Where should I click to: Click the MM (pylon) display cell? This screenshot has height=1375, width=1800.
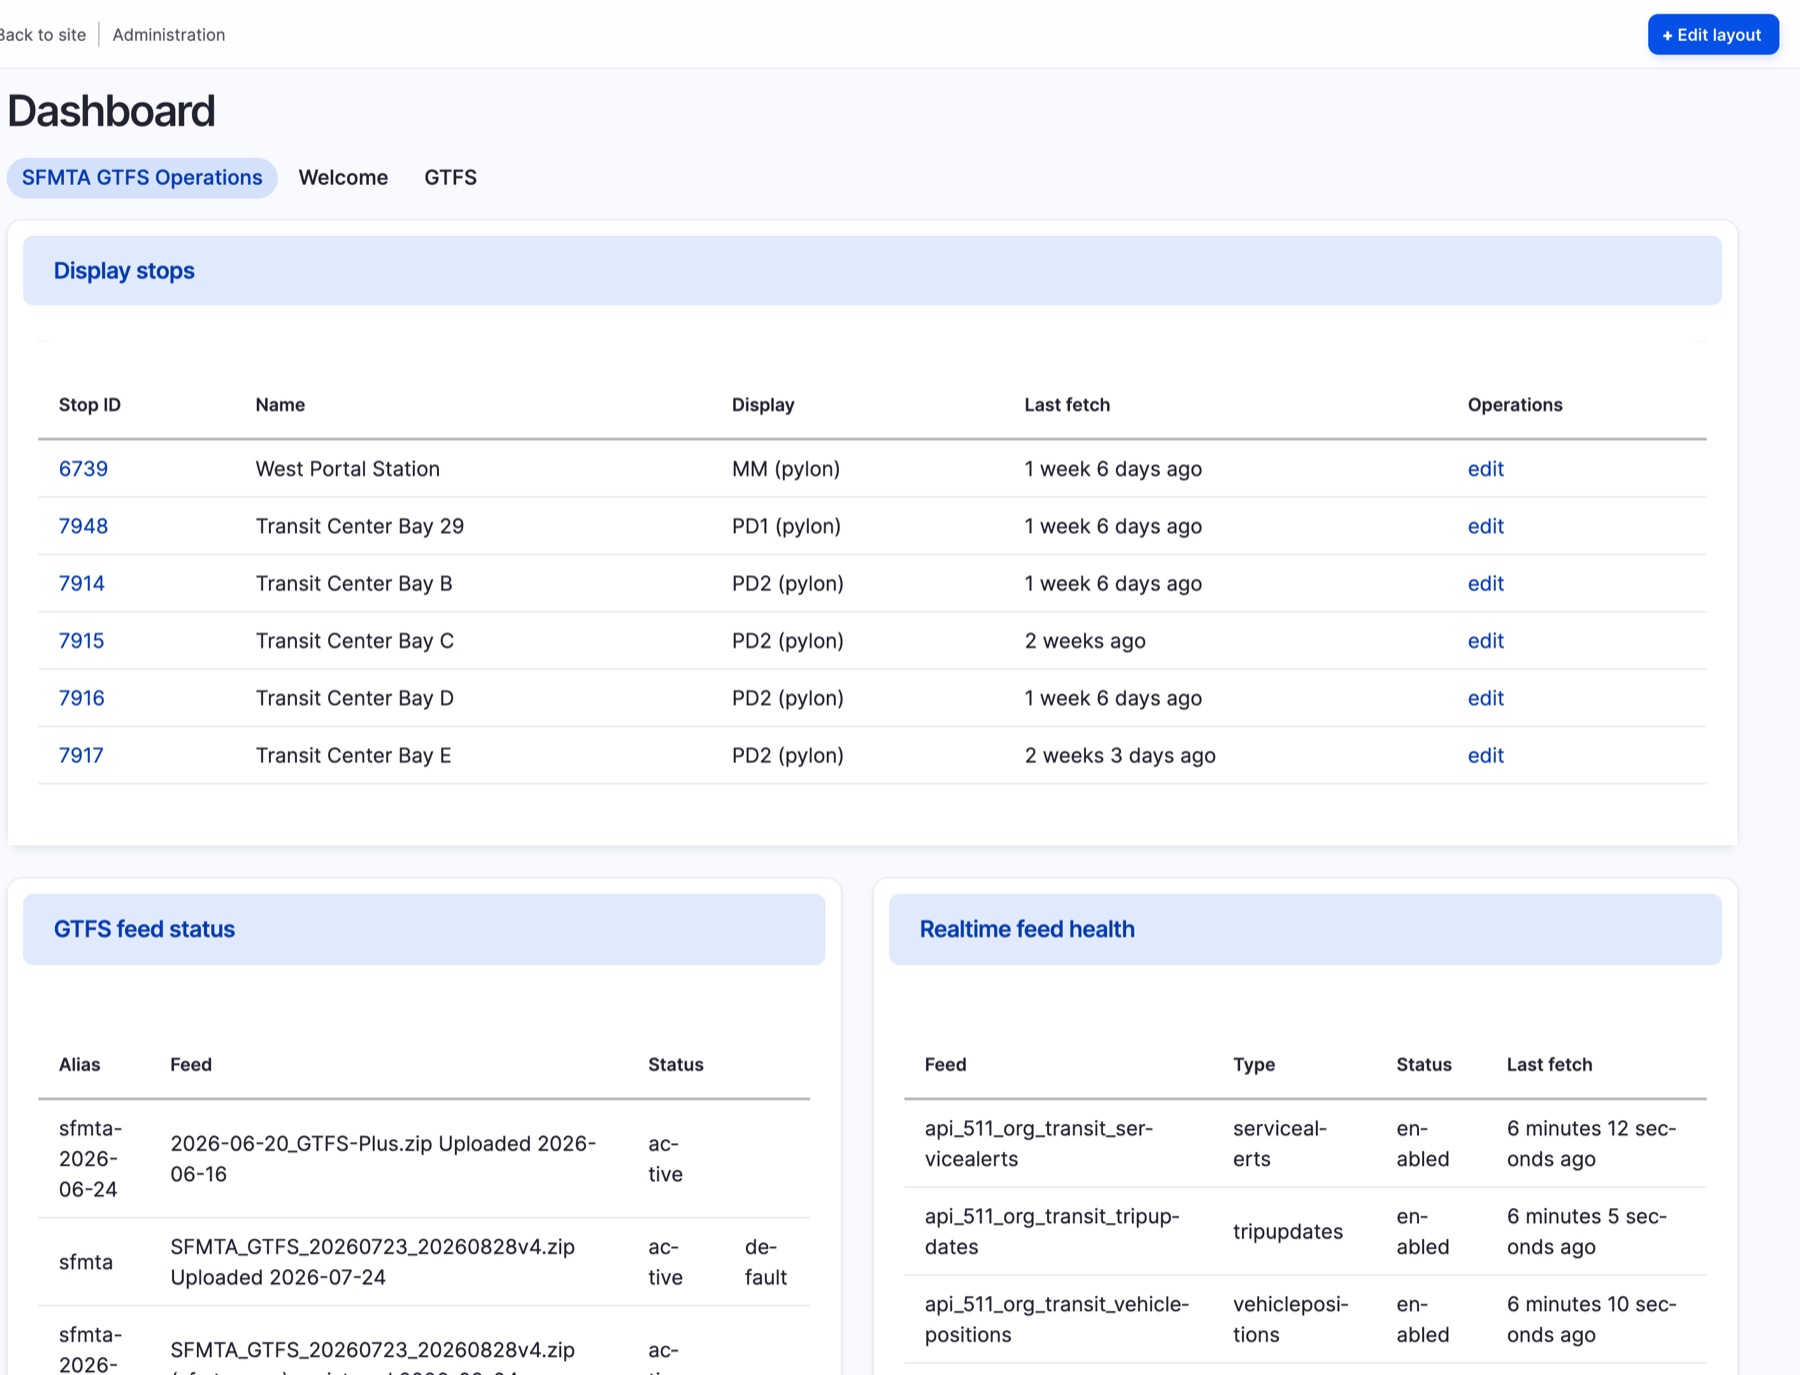pos(786,469)
